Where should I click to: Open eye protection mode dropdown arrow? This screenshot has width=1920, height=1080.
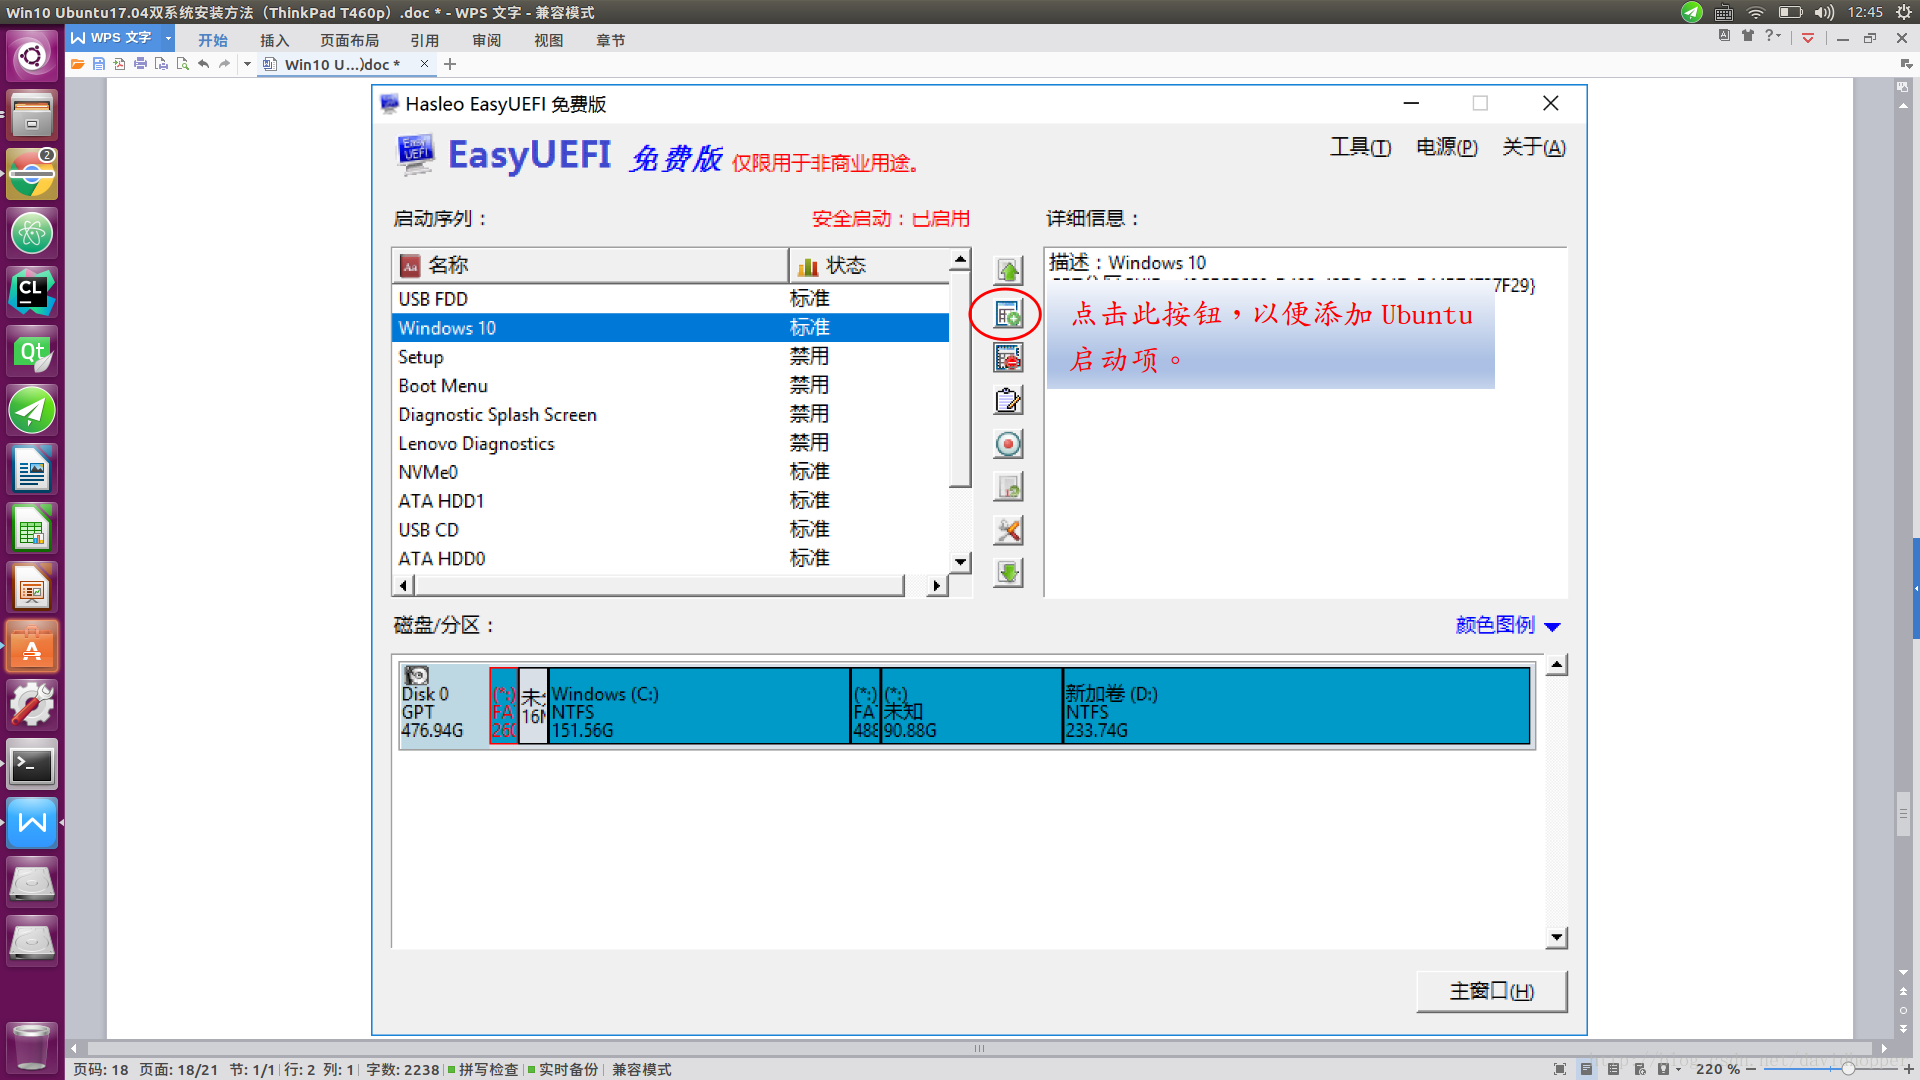[x=1678, y=1069]
